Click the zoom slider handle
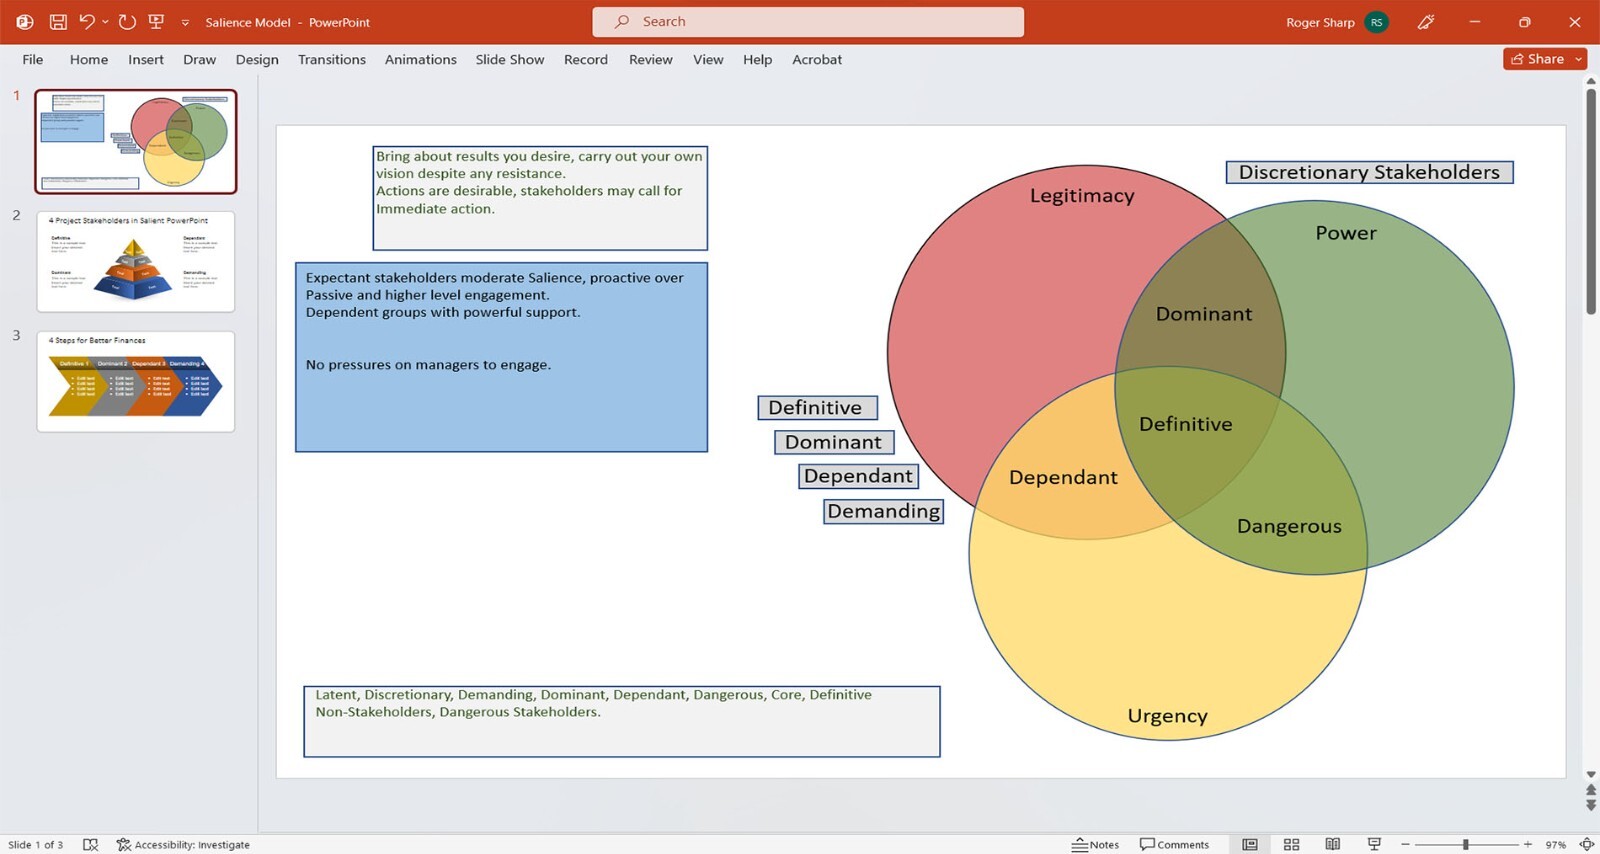This screenshot has height=854, width=1600. [1465, 844]
